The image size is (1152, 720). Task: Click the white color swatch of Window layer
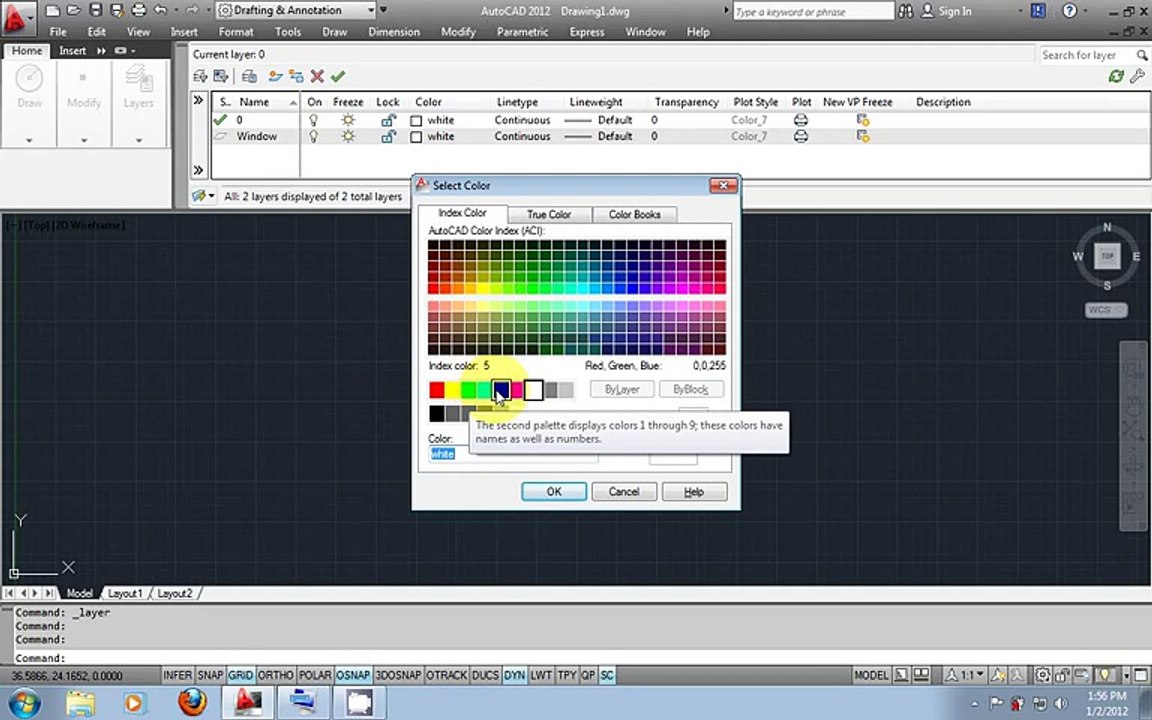pos(416,137)
